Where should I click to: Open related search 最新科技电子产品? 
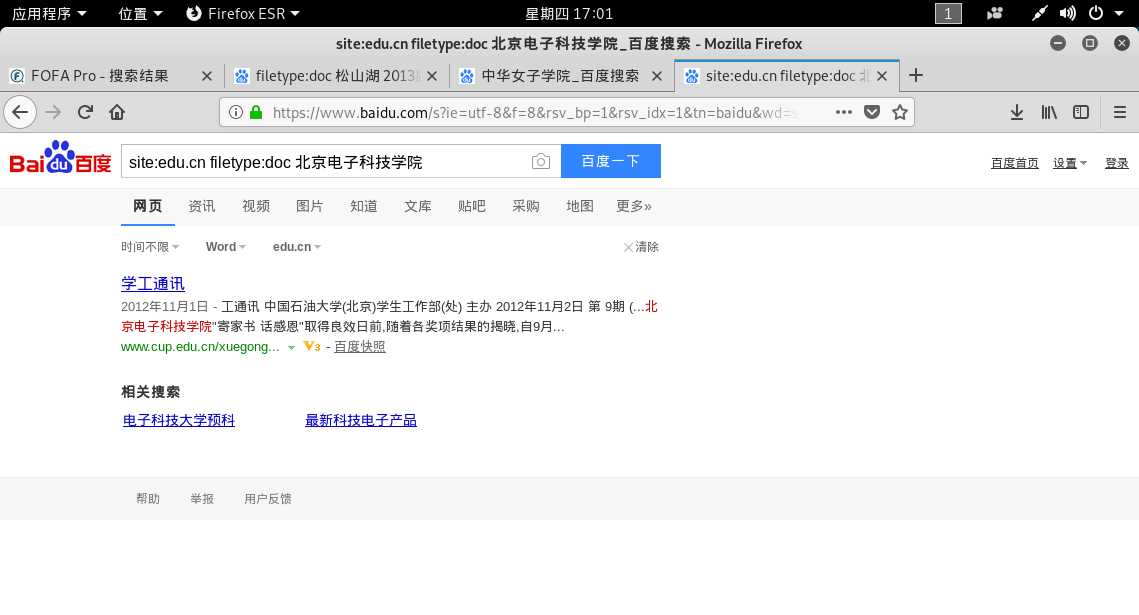(x=361, y=420)
